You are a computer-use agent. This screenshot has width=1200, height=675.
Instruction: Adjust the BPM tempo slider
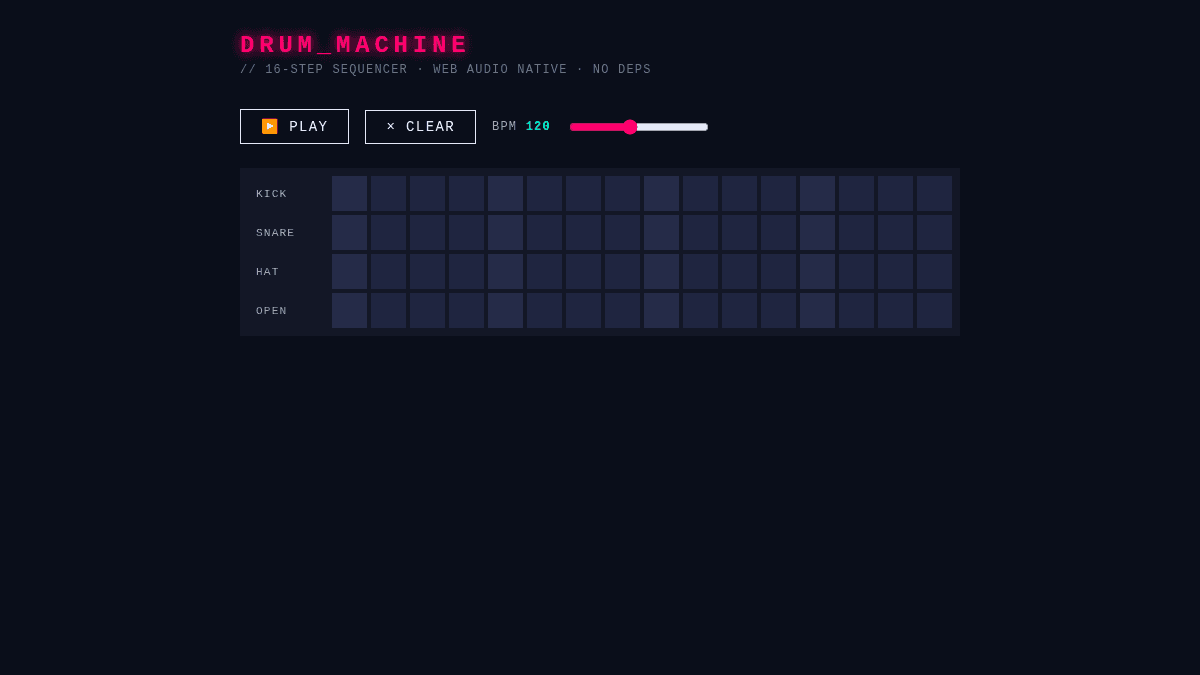point(639,126)
